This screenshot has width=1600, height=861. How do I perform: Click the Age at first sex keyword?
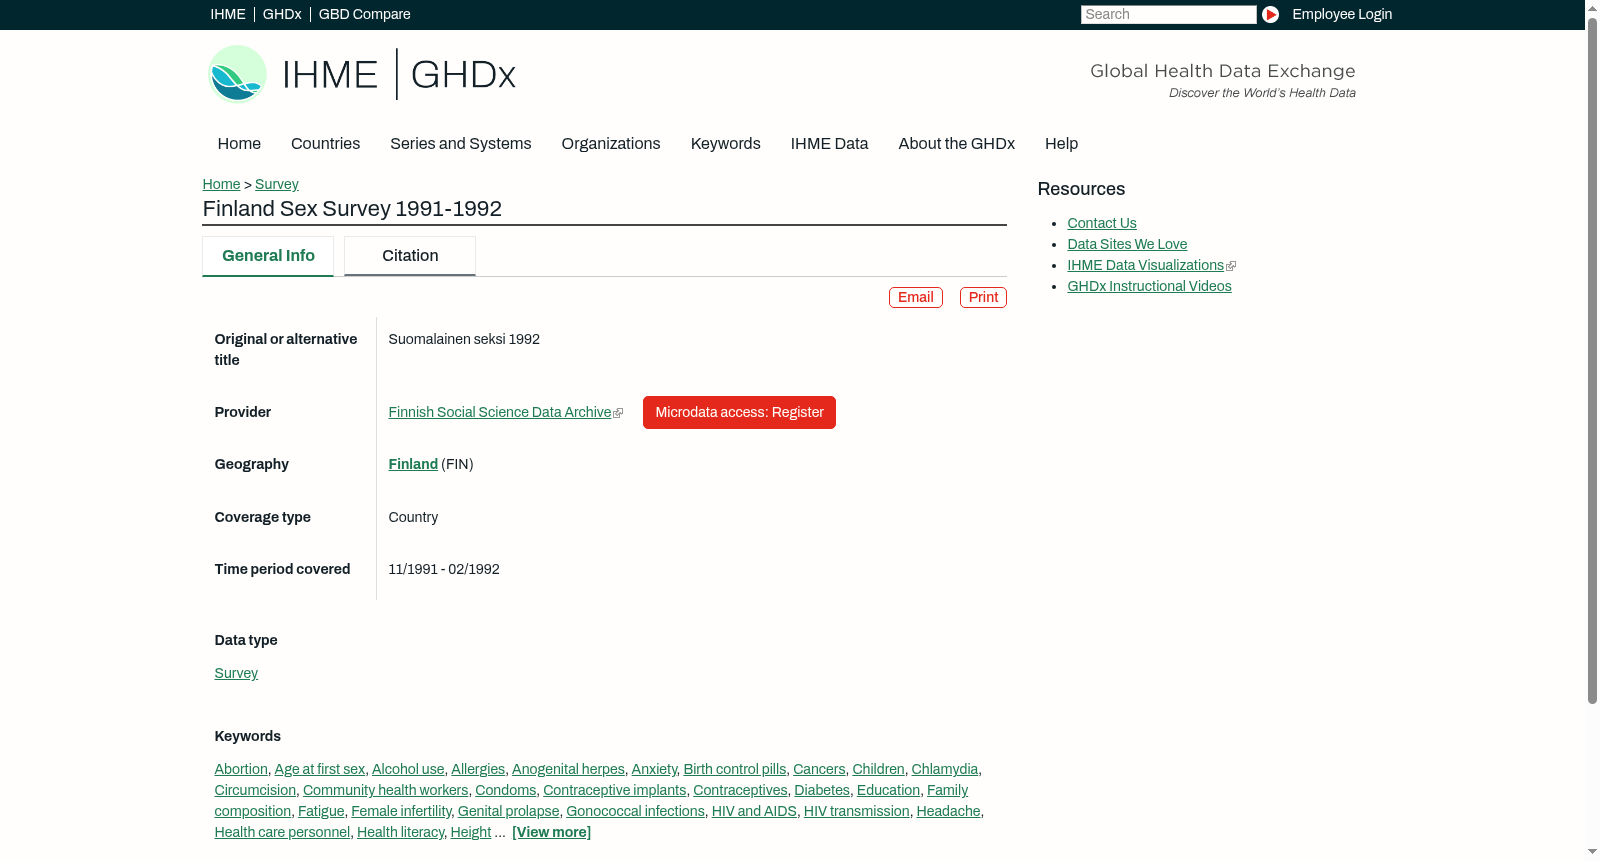pos(320,769)
